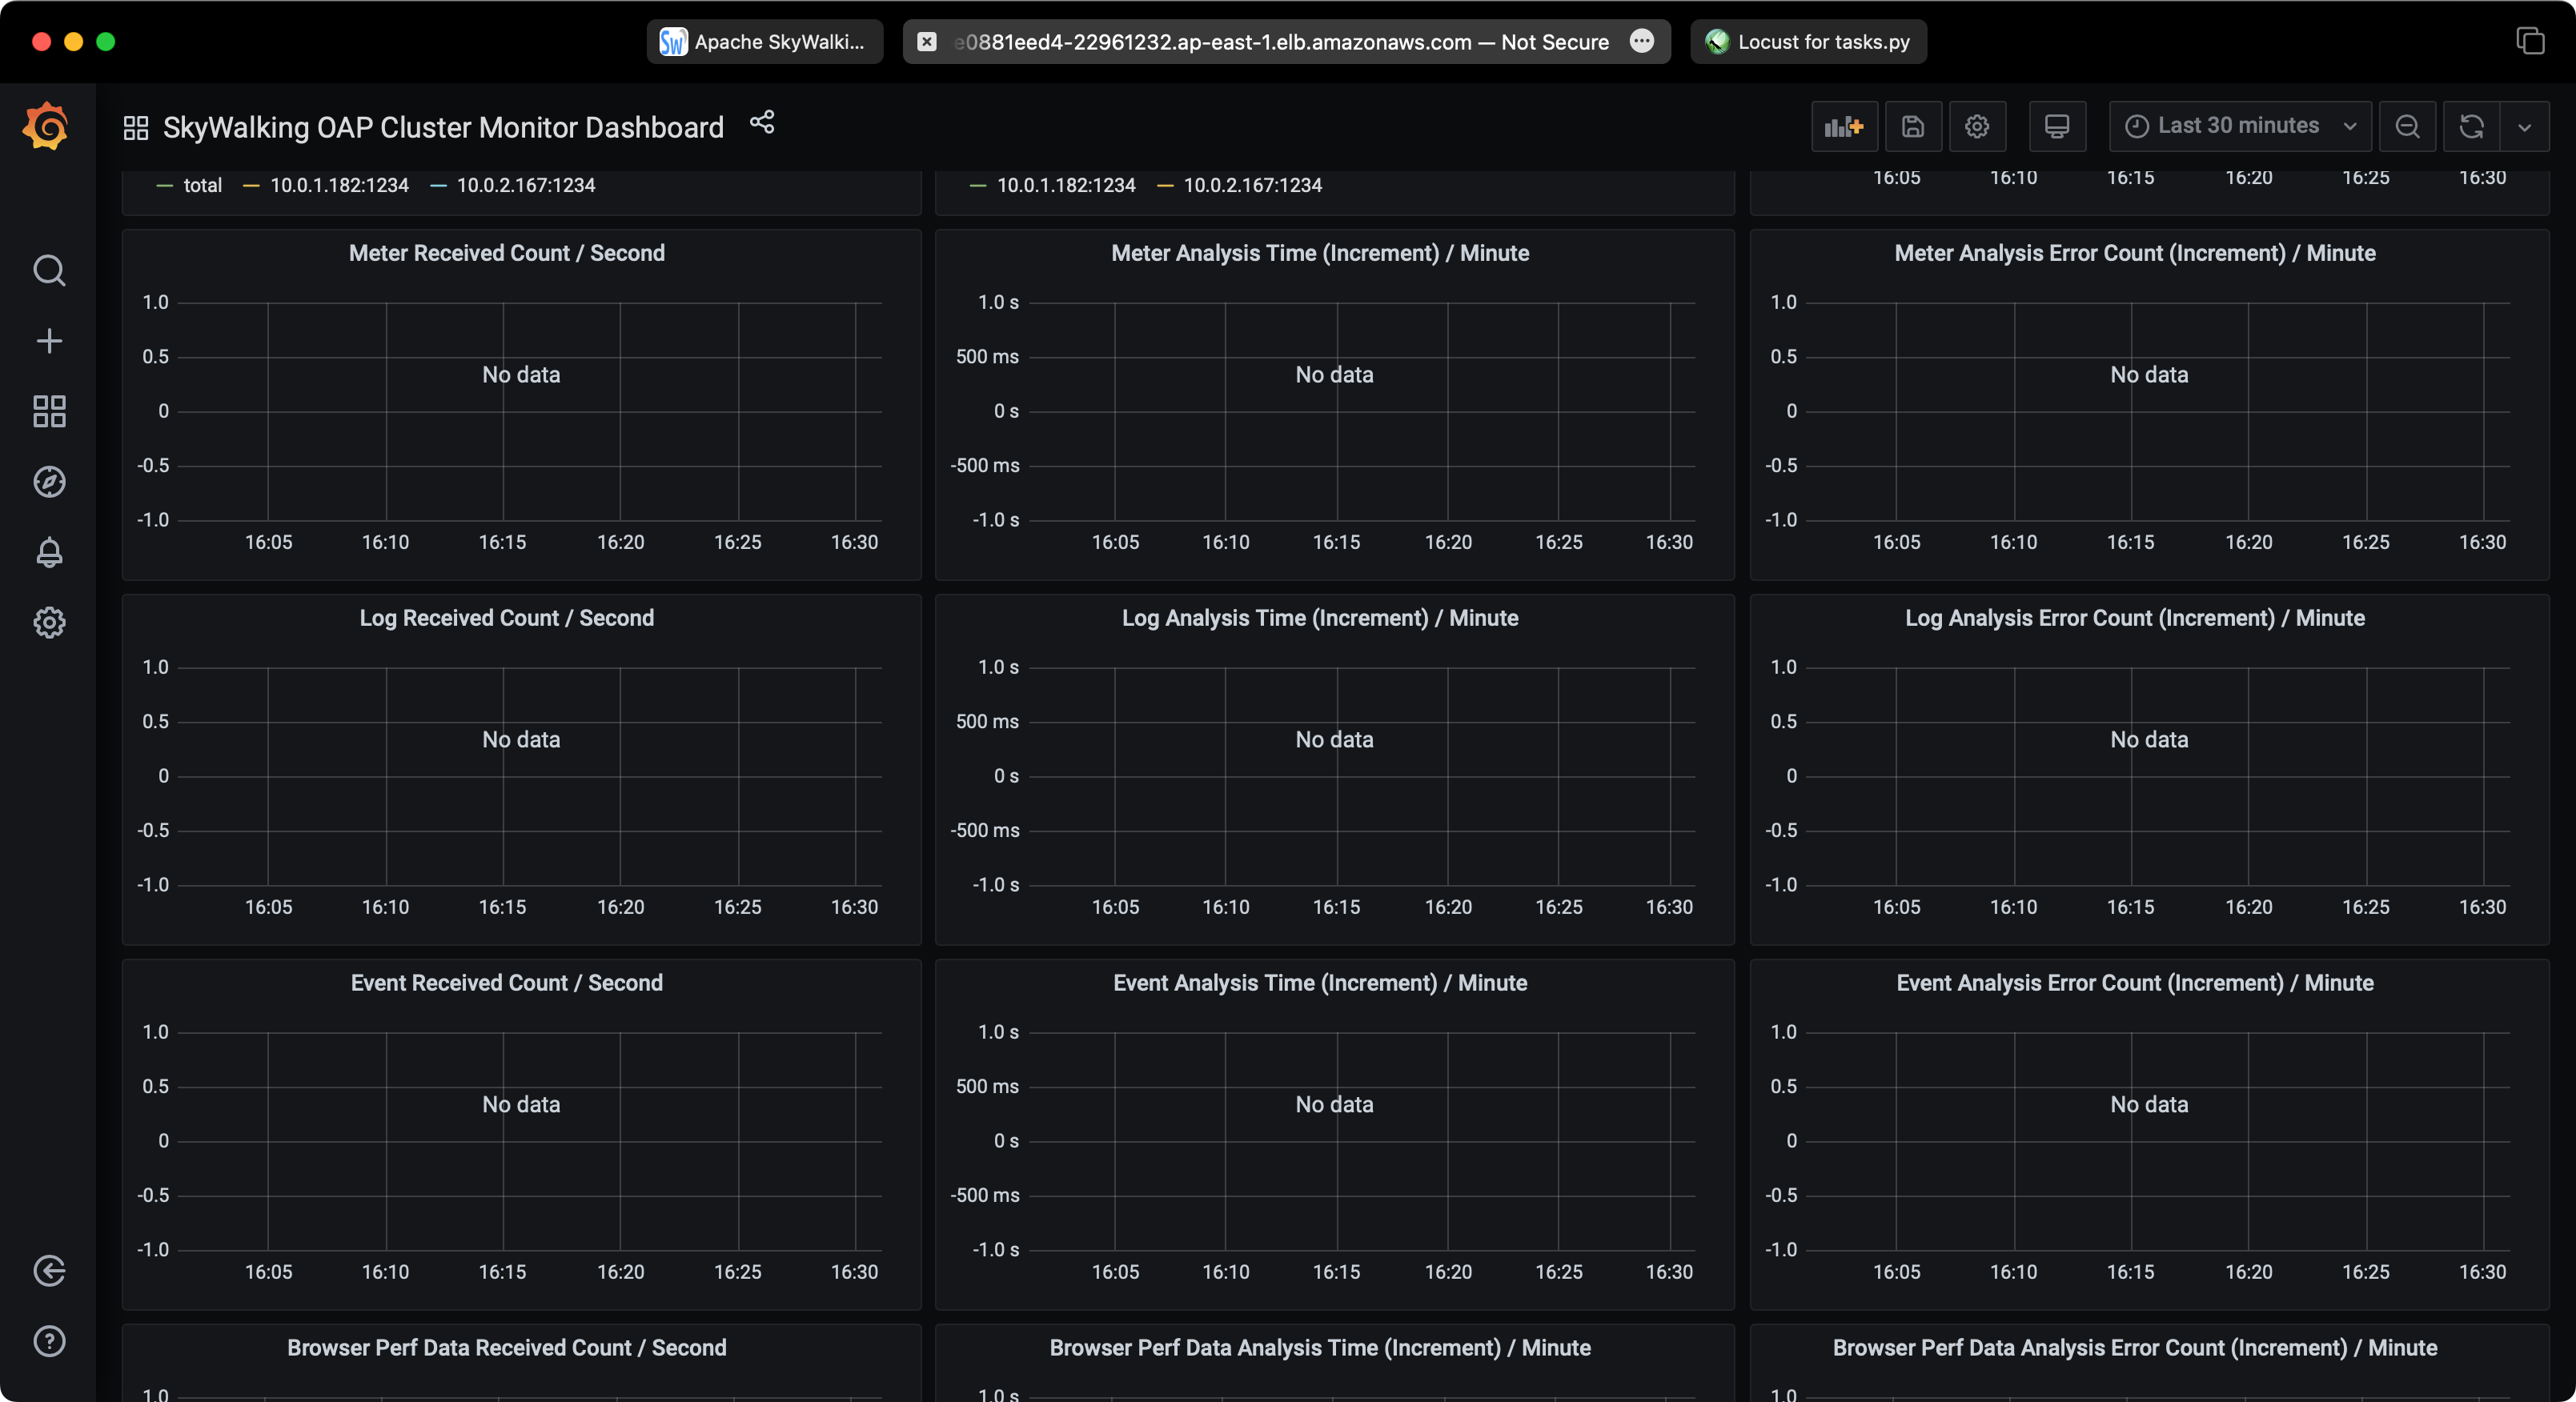Toggle 10.0.2.167:1234 series in middle legend
The width and height of the screenshot is (2576, 1402).
coord(1252,185)
